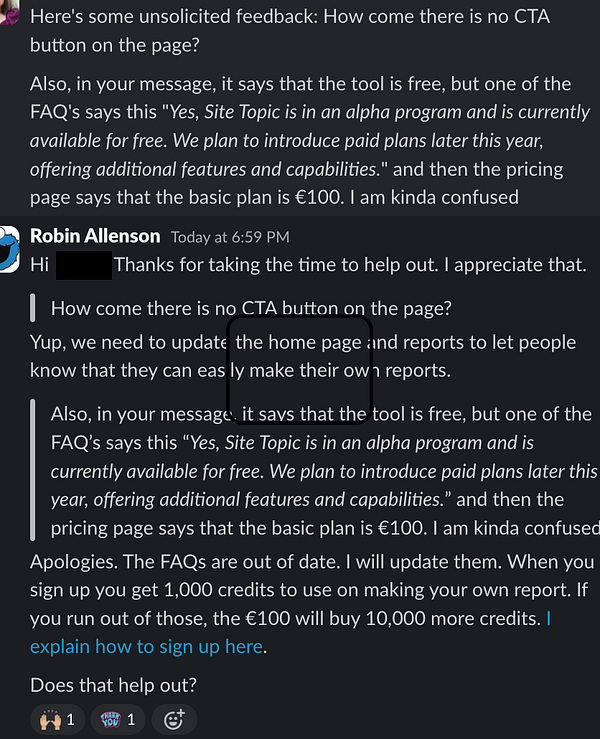Viewport: 600px width, 739px height.
Task: Follow the 'explain how to sign up here' link
Action: [x=290, y=632]
